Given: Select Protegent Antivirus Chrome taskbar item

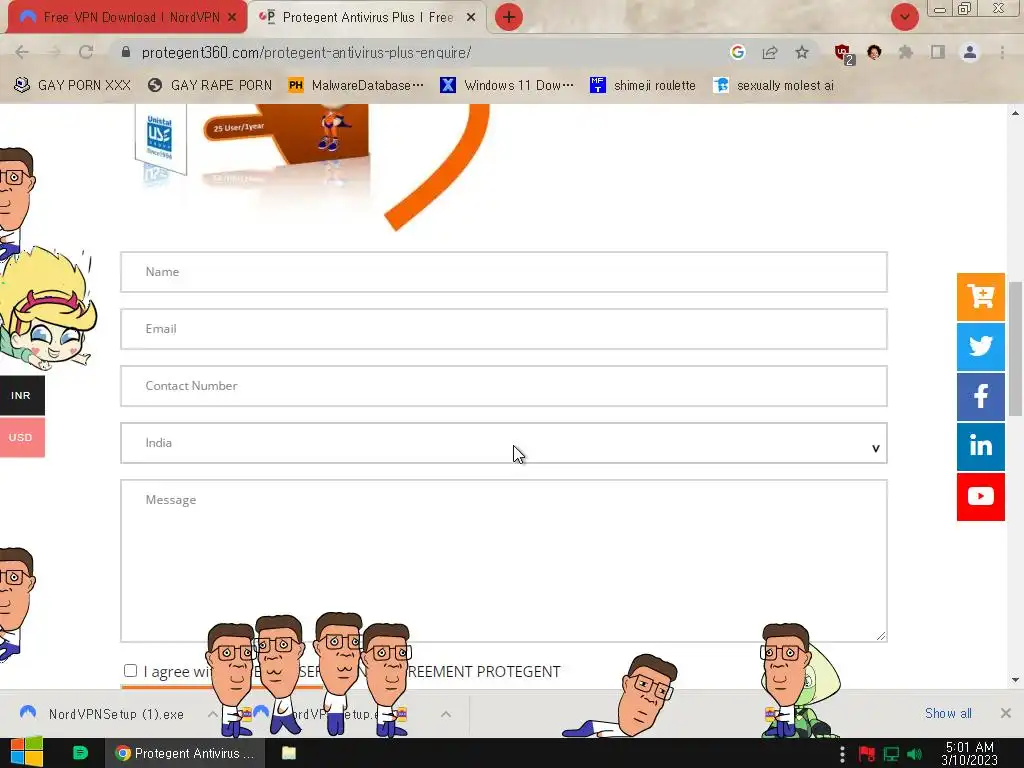Looking at the screenshot, I should [185, 753].
